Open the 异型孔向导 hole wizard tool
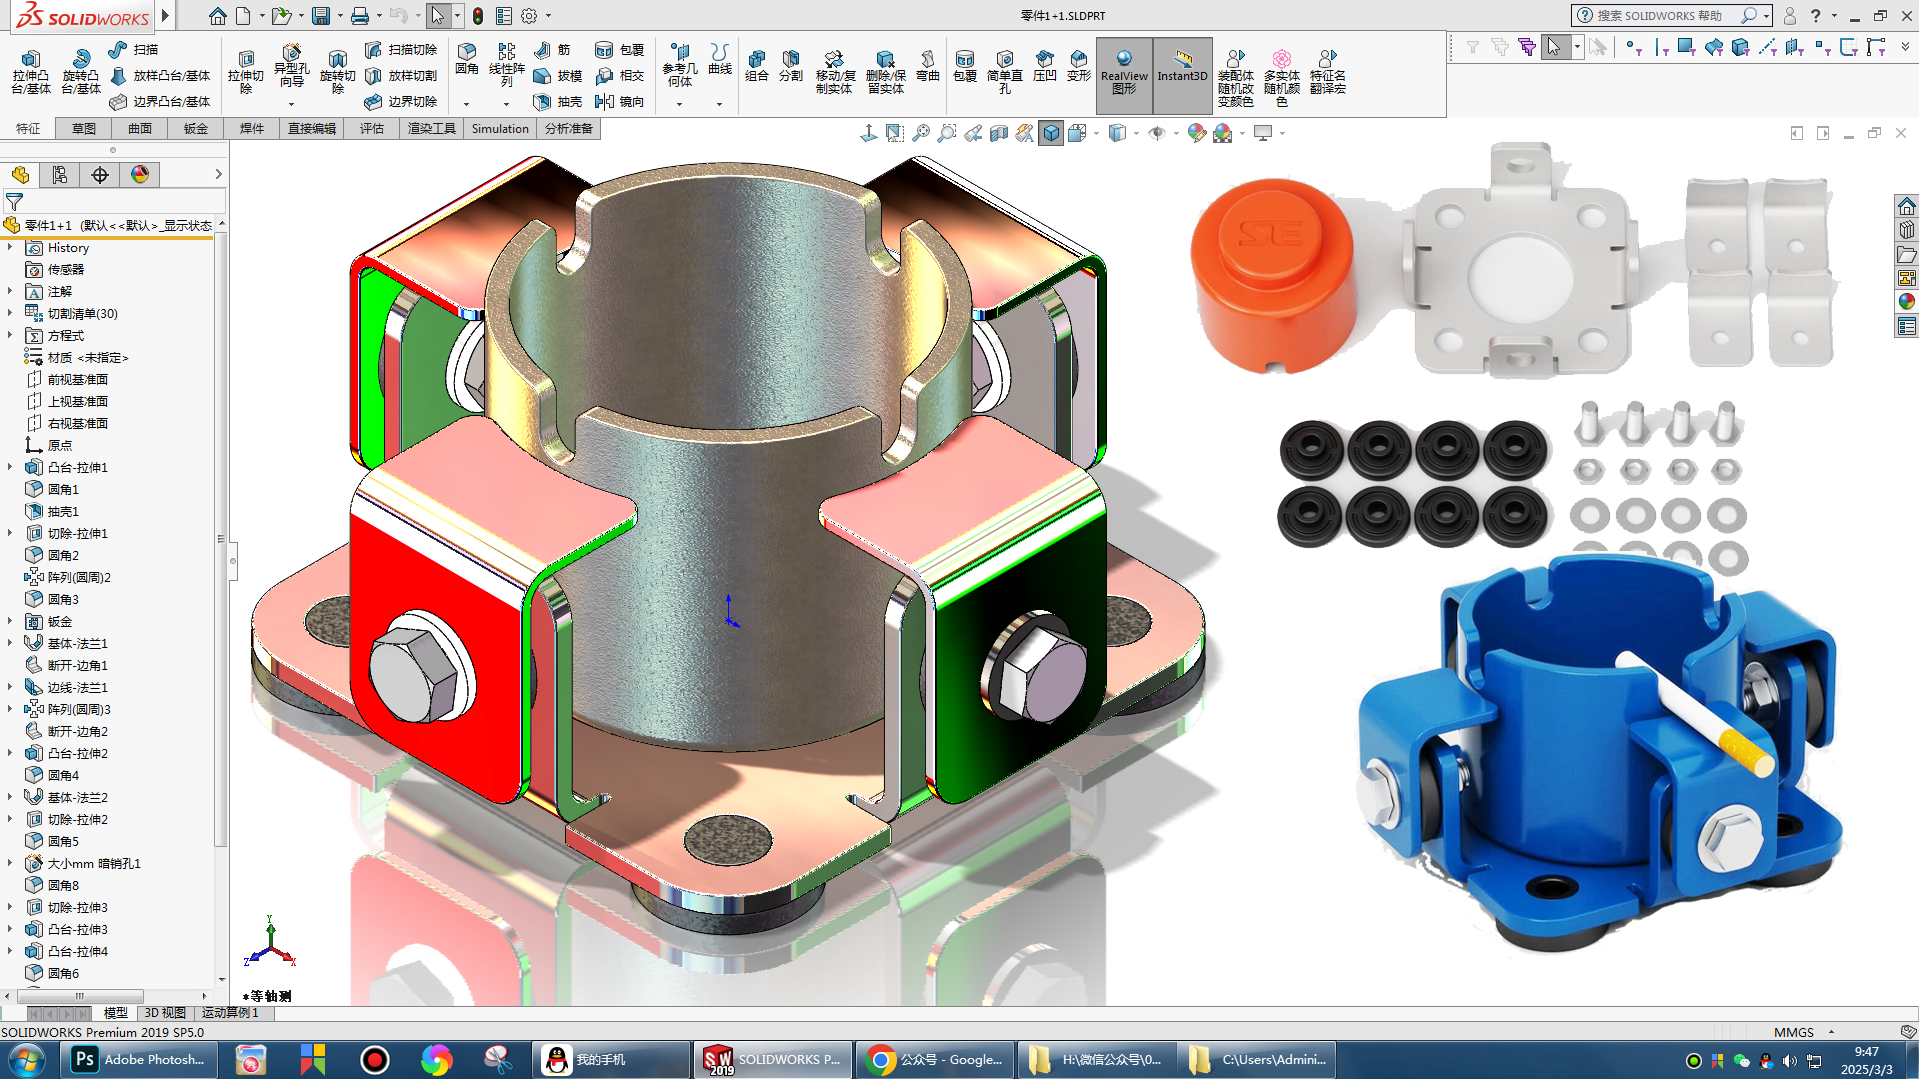Viewport: 1919px width, 1079px height. (x=291, y=62)
